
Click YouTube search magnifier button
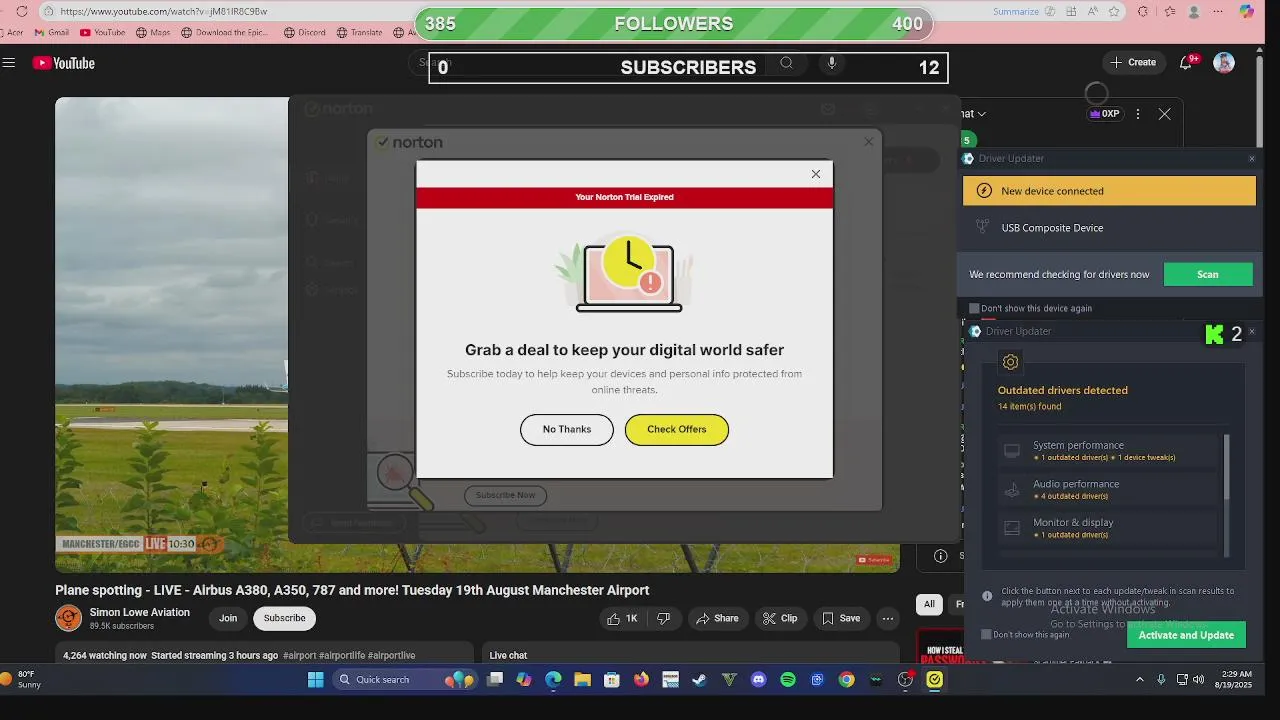[x=786, y=63]
